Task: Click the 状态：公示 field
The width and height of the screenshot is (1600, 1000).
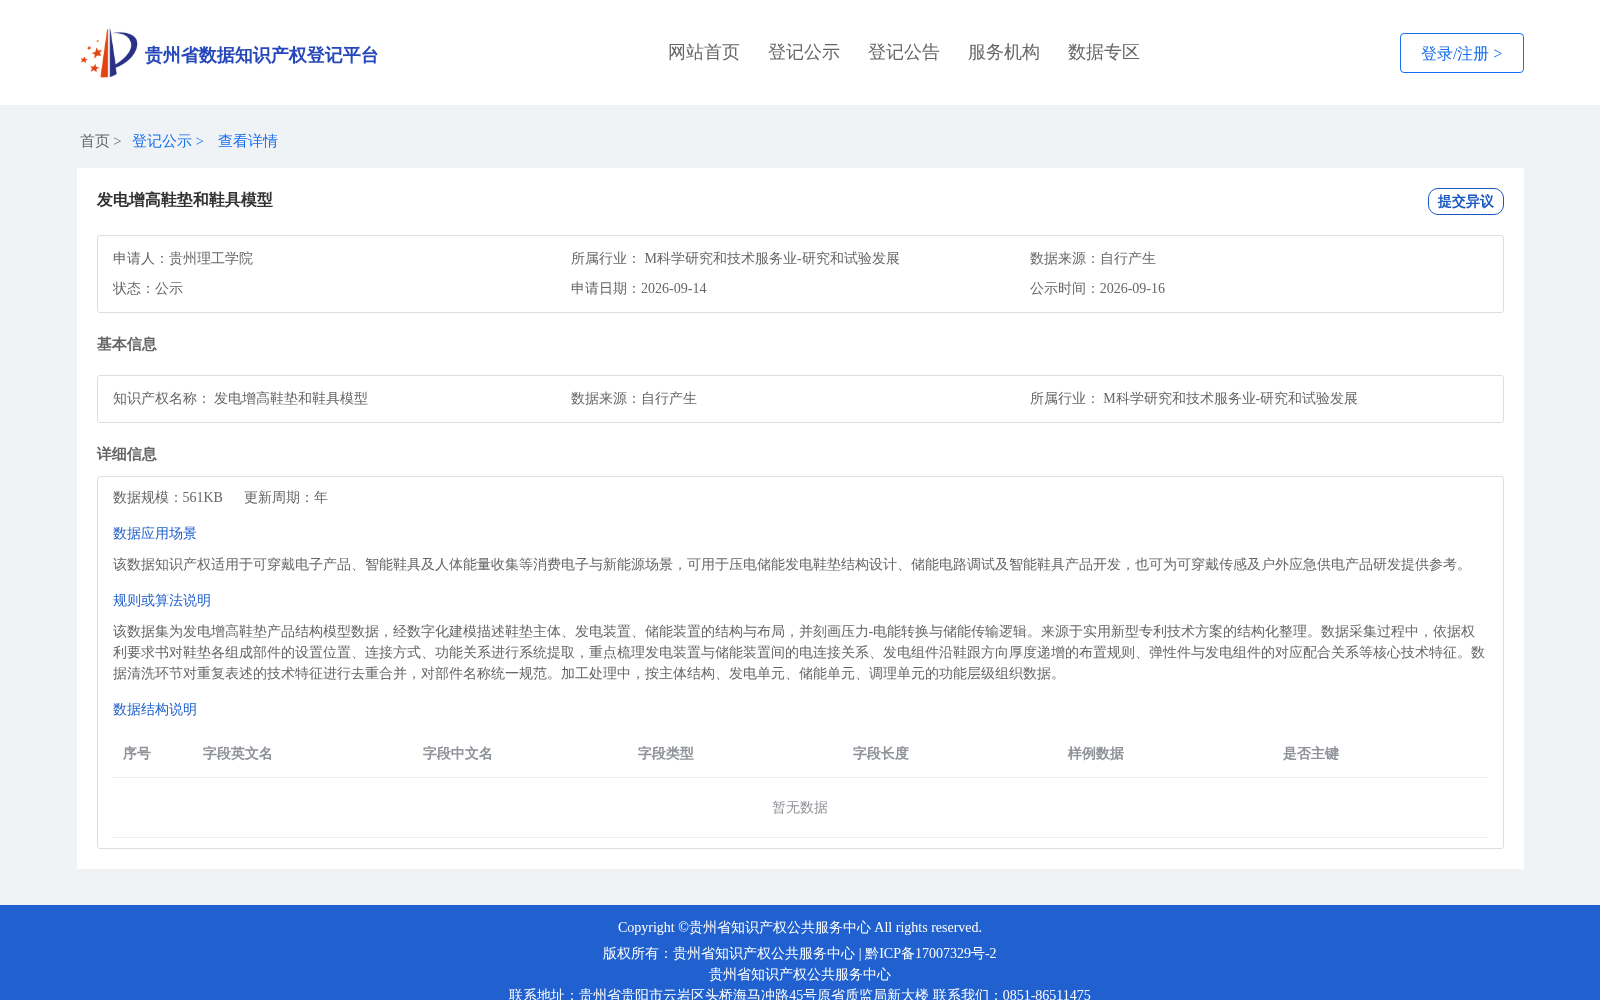Action: click(x=148, y=288)
